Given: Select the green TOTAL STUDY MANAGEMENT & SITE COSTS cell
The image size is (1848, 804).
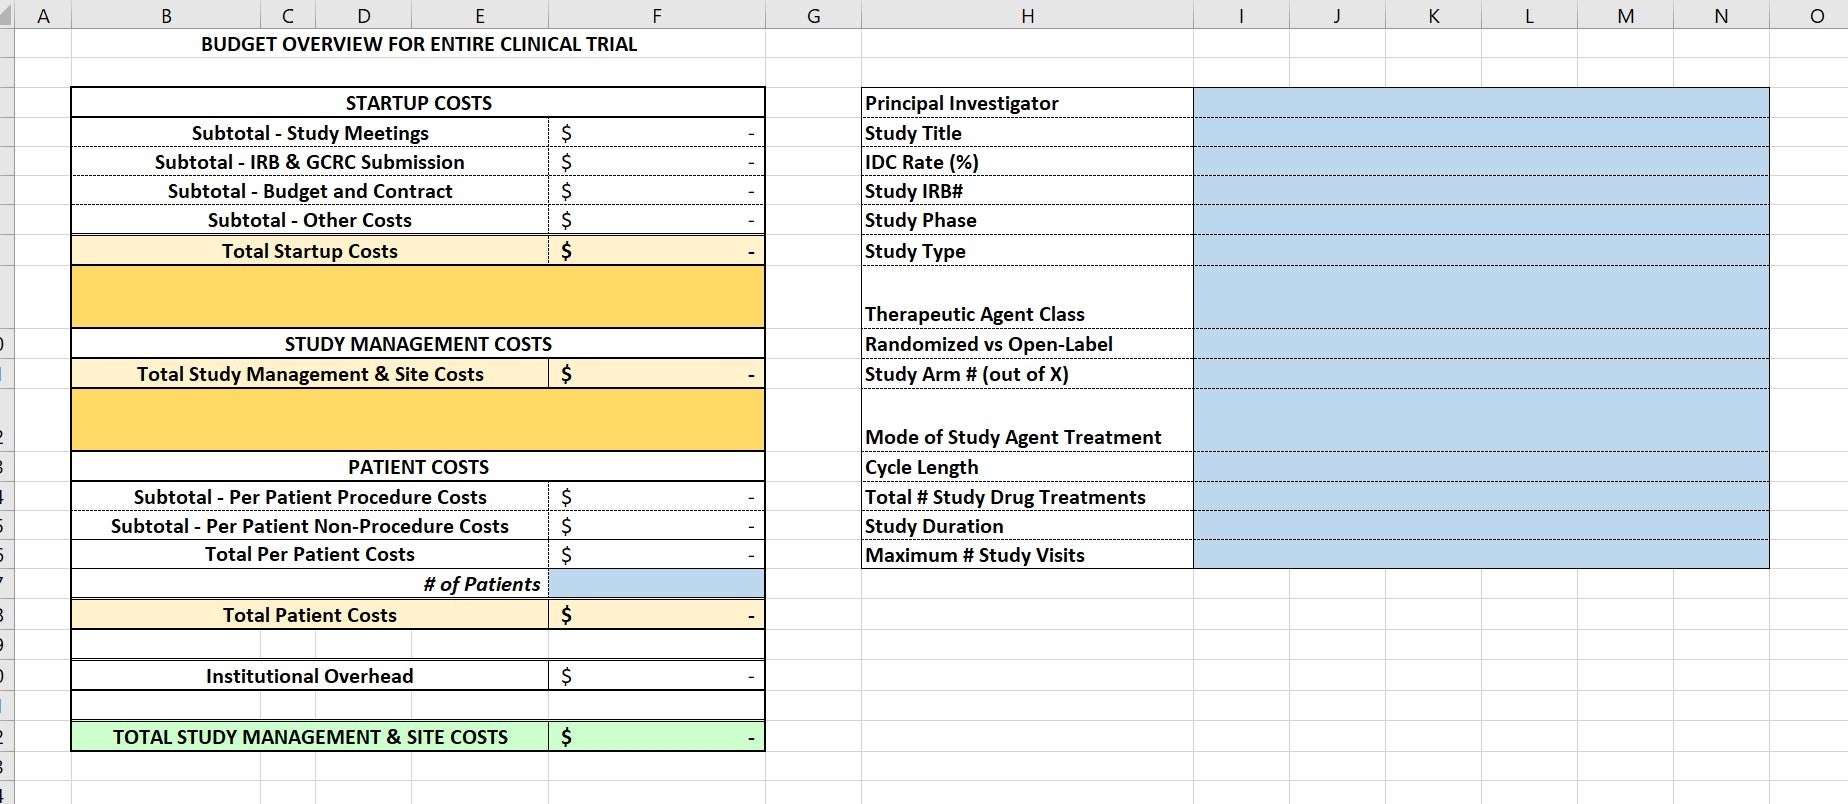Looking at the screenshot, I should 310,737.
